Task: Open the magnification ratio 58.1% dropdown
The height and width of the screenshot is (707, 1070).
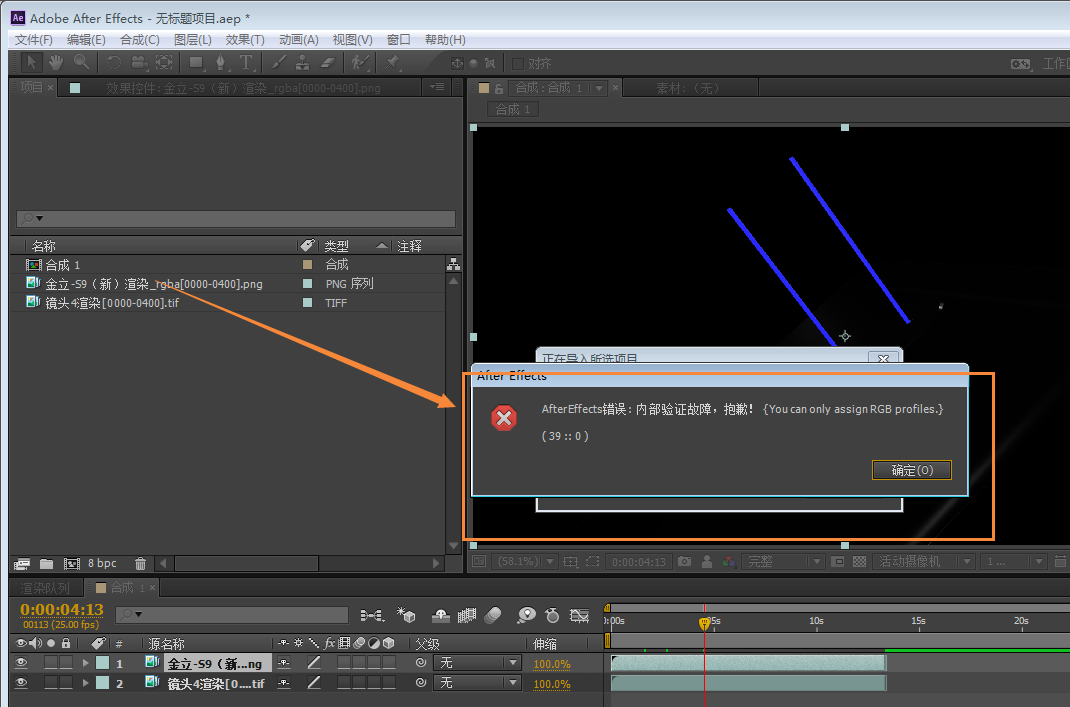Action: coord(524,562)
